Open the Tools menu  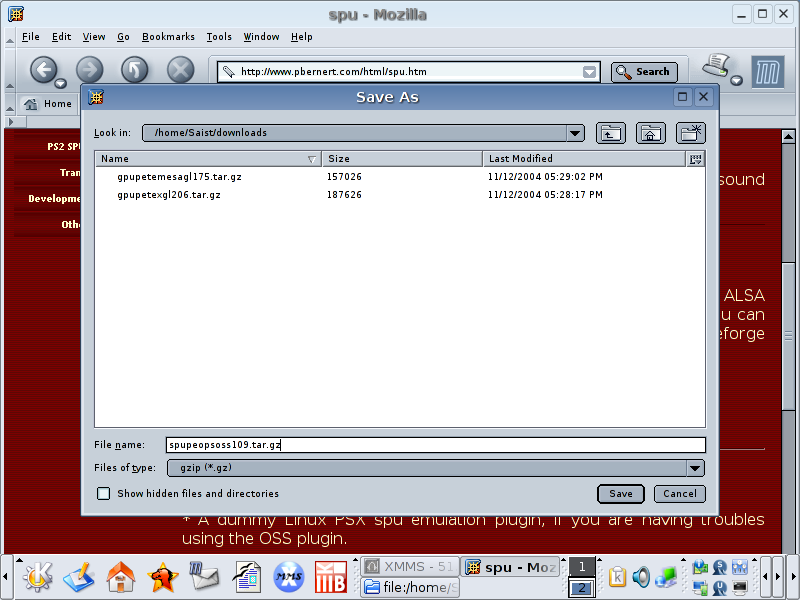click(x=219, y=37)
